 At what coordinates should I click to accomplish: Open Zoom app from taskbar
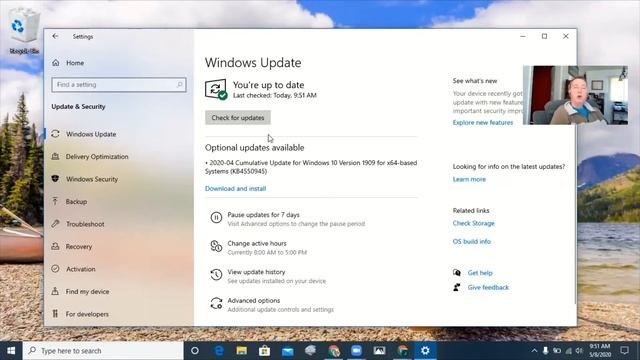(356, 351)
